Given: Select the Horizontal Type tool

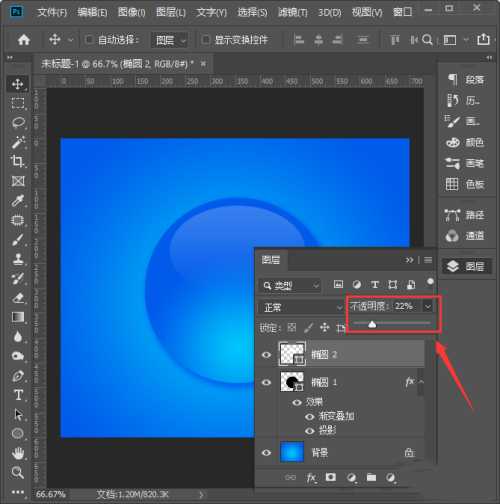Looking at the screenshot, I should [x=18, y=395].
